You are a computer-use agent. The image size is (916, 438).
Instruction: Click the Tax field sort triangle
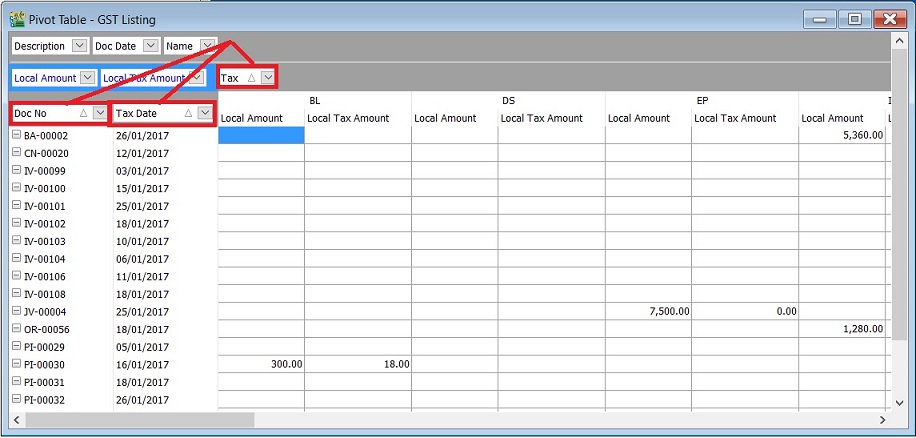click(252, 78)
